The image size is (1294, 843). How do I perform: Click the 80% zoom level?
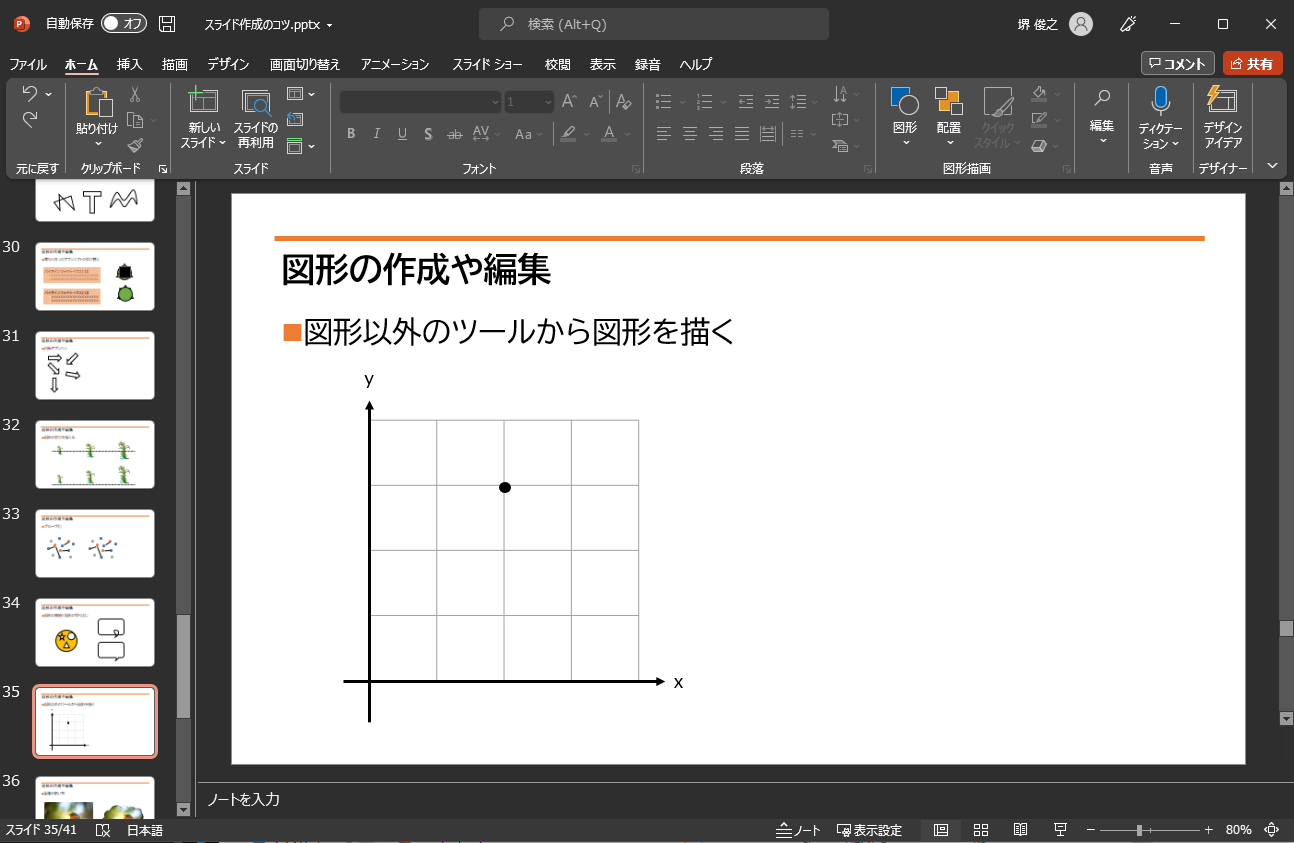1238,830
